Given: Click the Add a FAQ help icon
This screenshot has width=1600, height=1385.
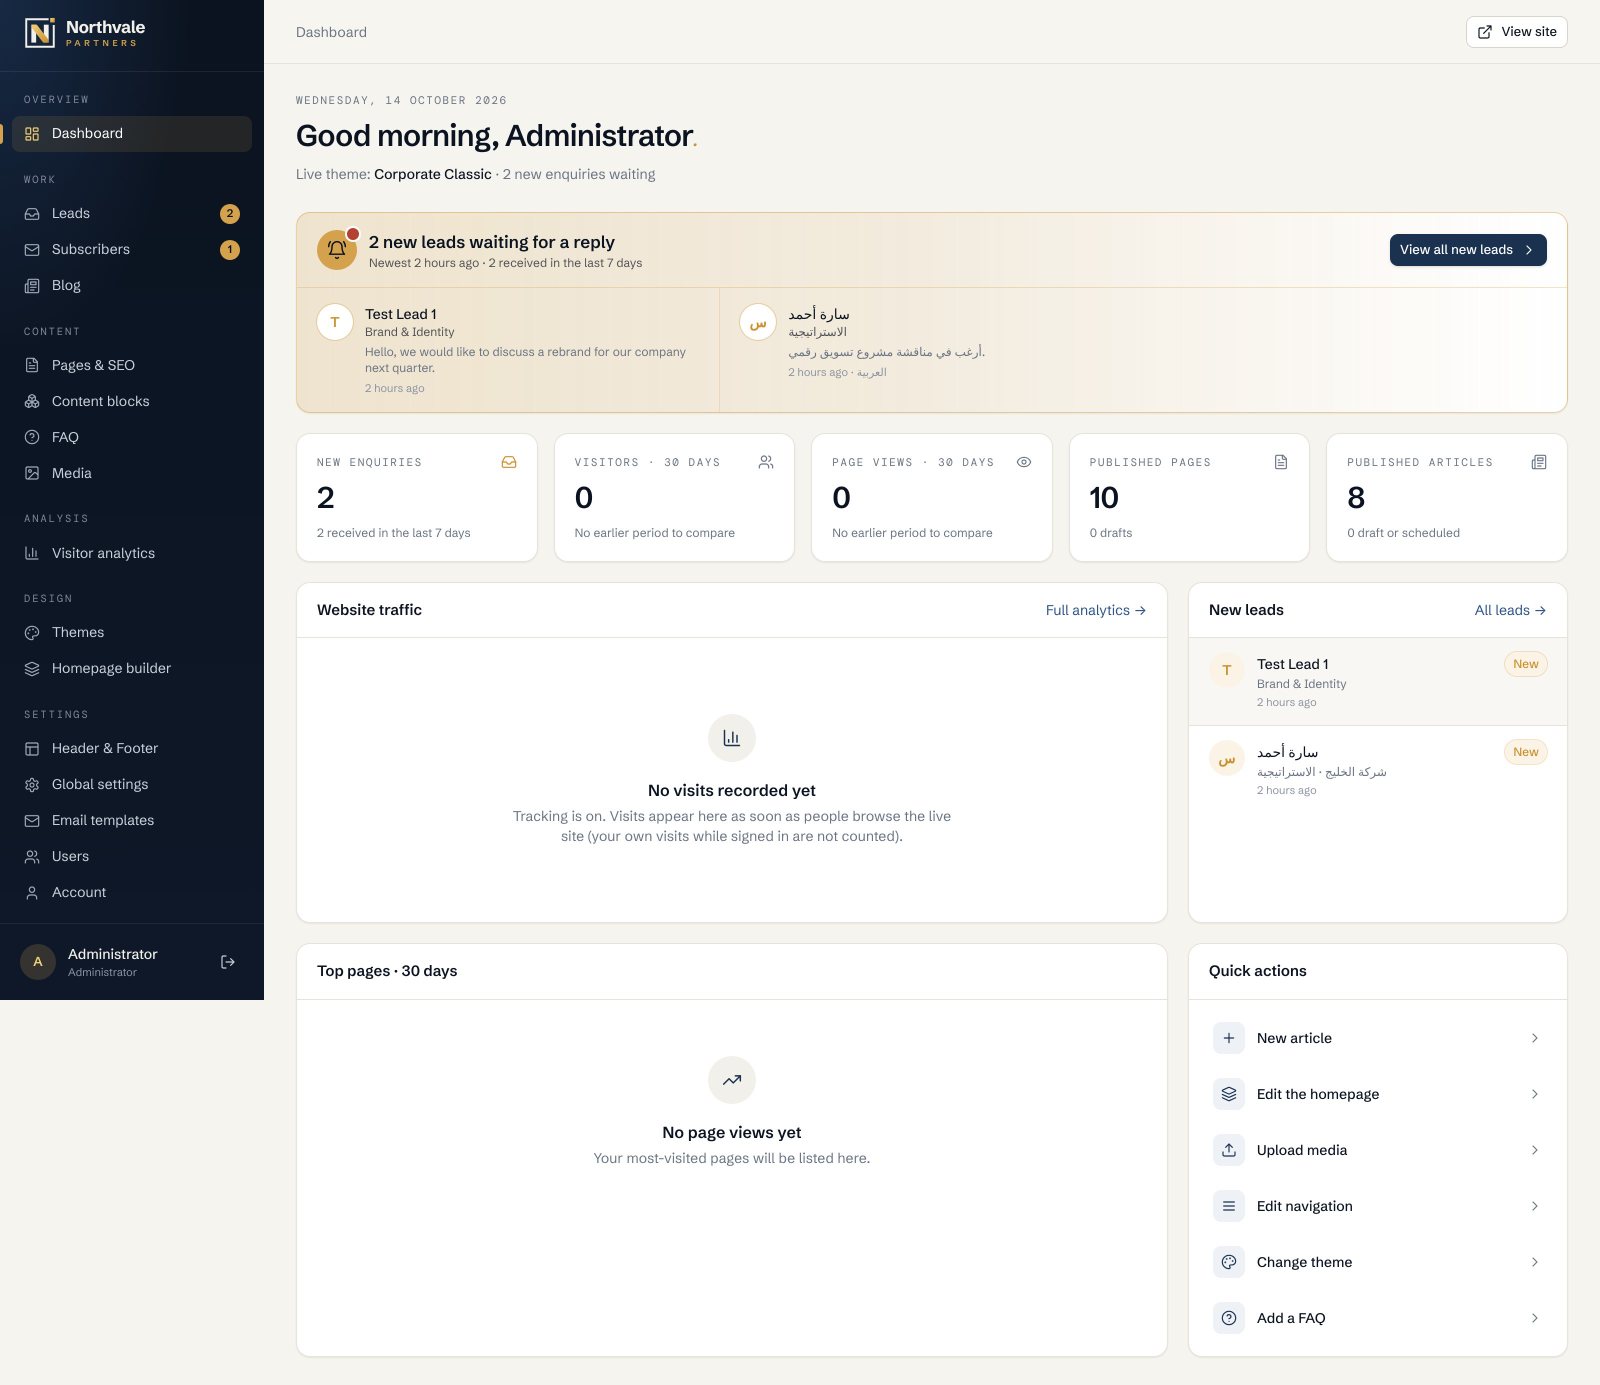Looking at the screenshot, I should coord(1229,1318).
